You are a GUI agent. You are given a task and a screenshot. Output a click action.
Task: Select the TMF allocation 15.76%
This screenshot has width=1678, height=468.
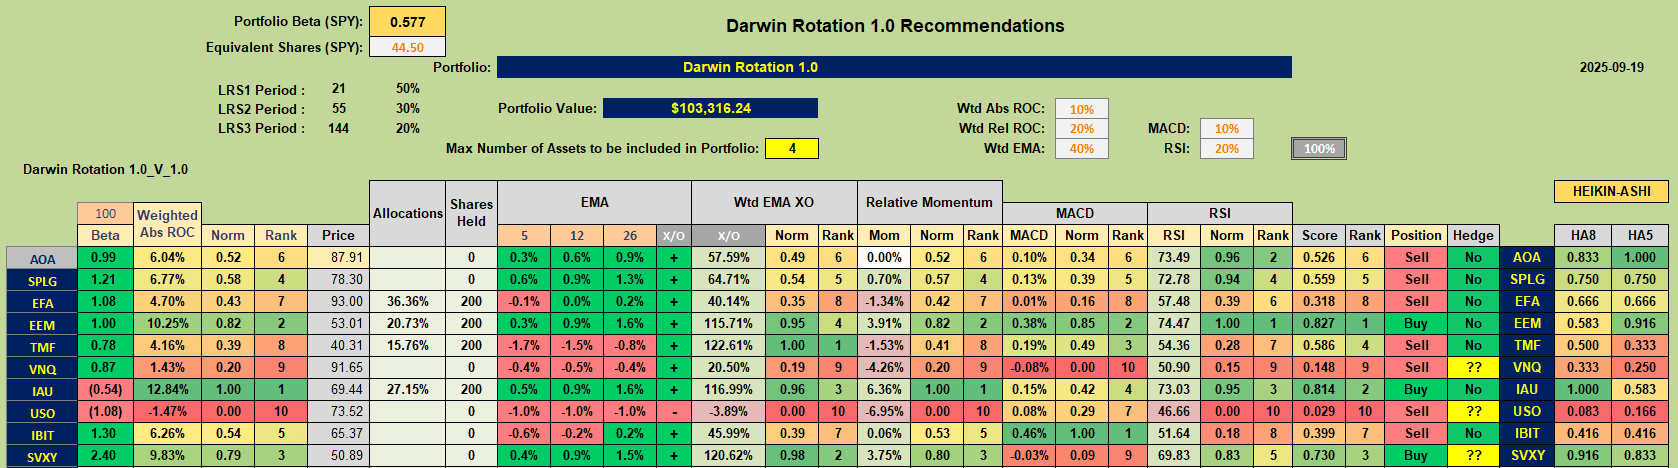[407, 345]
